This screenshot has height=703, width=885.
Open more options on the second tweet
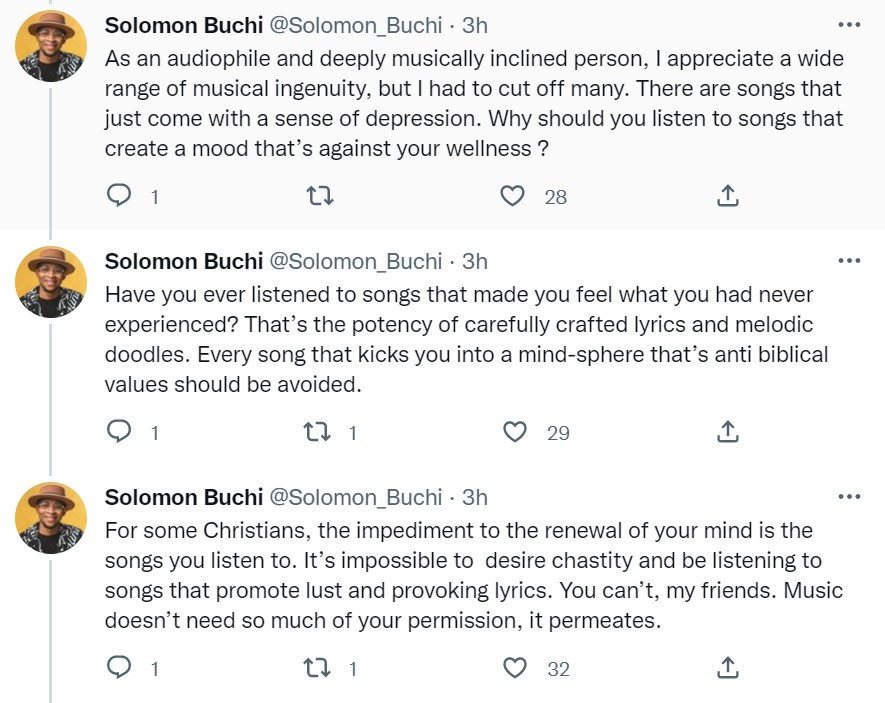[848, 261]
